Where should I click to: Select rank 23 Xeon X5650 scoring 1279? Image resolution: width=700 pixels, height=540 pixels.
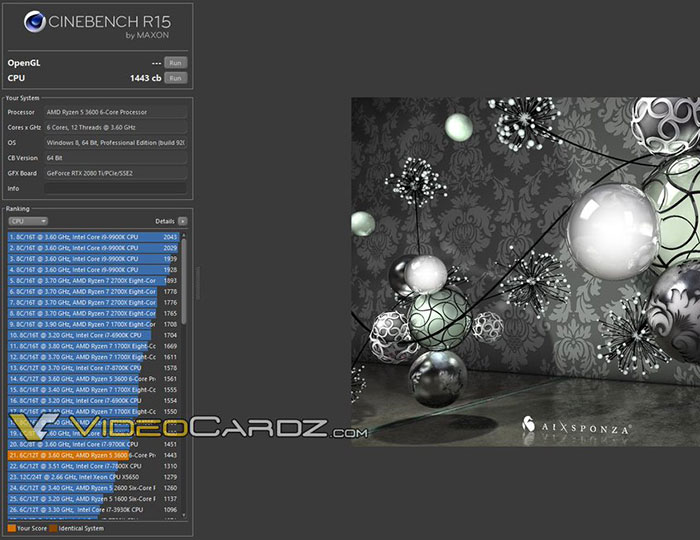93,477
